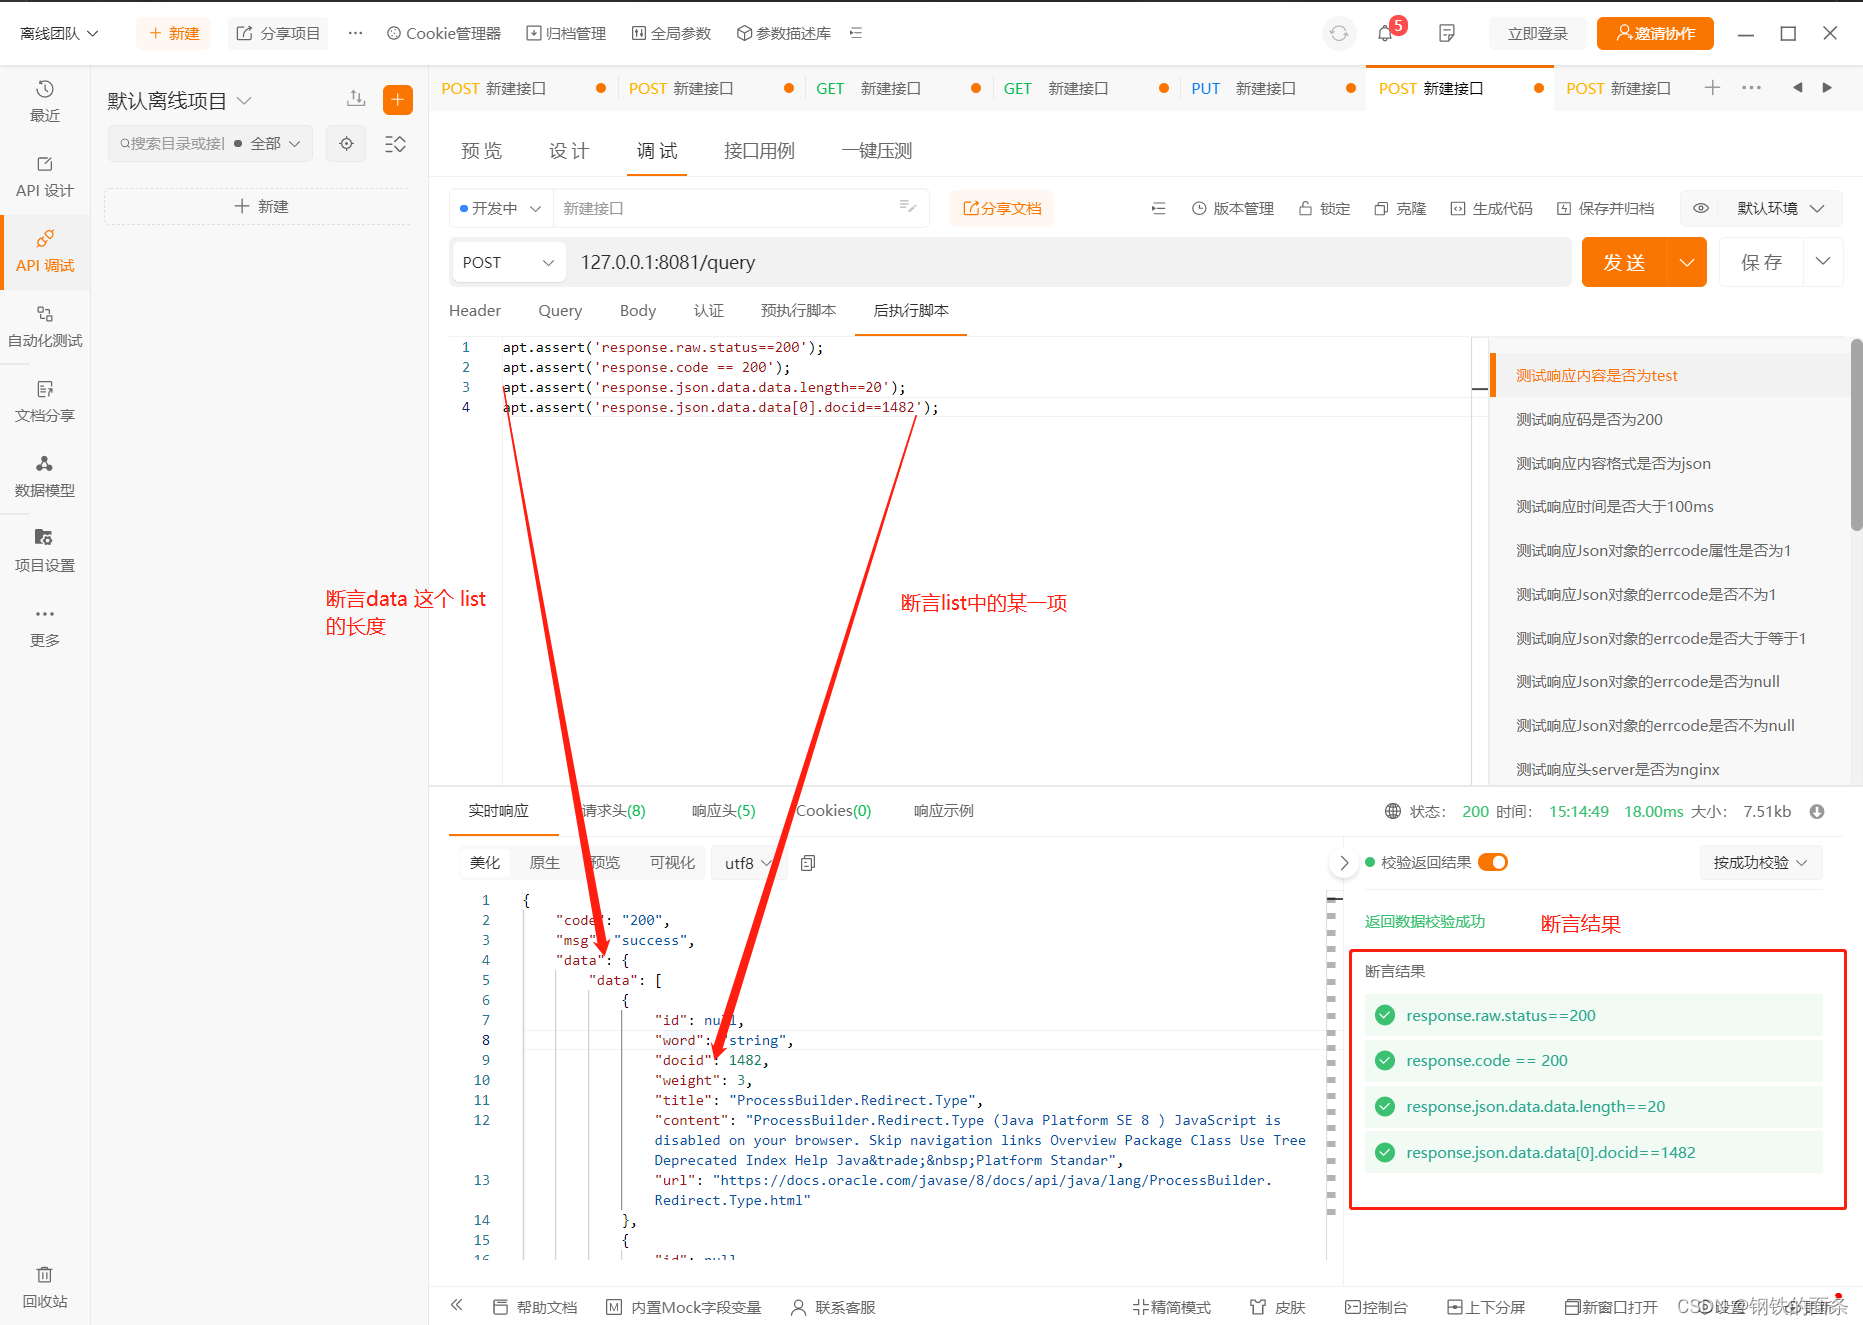Click the 分享文档 button

pyautogui.click(x=1002, y=208)
